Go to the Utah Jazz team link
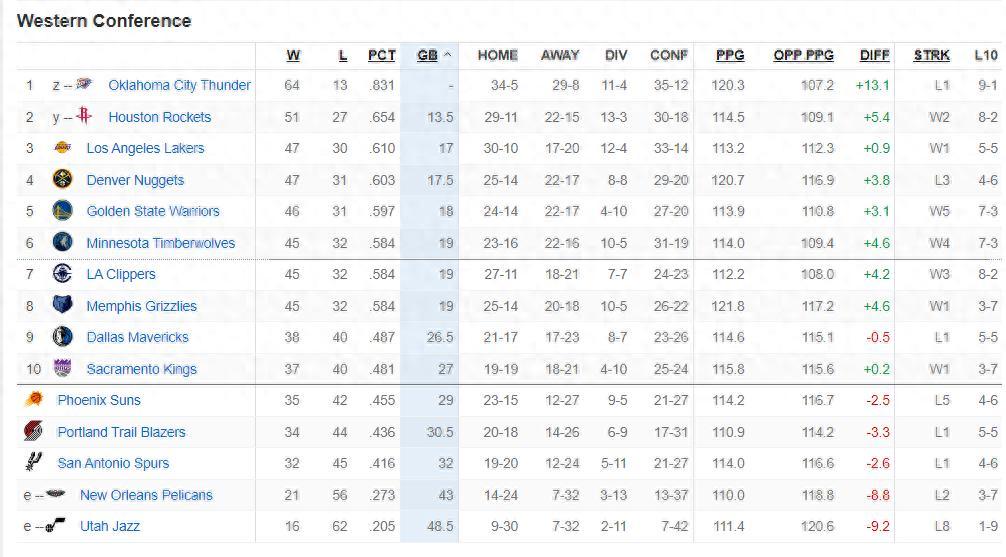The width and height of the screenshot is (1006, 557). (110, 526)
